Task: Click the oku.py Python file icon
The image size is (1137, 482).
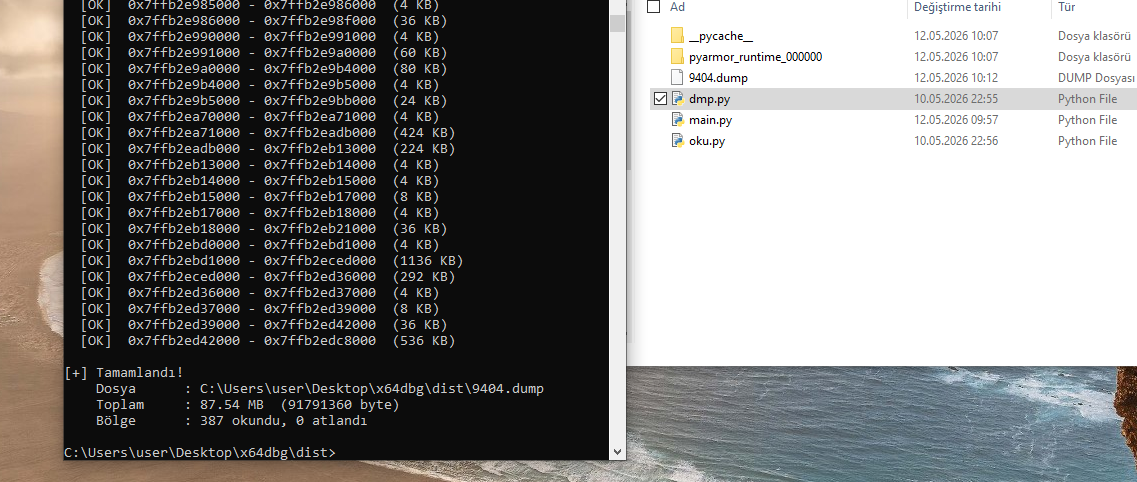Action: pyautogui.click(x=677, y=141)
